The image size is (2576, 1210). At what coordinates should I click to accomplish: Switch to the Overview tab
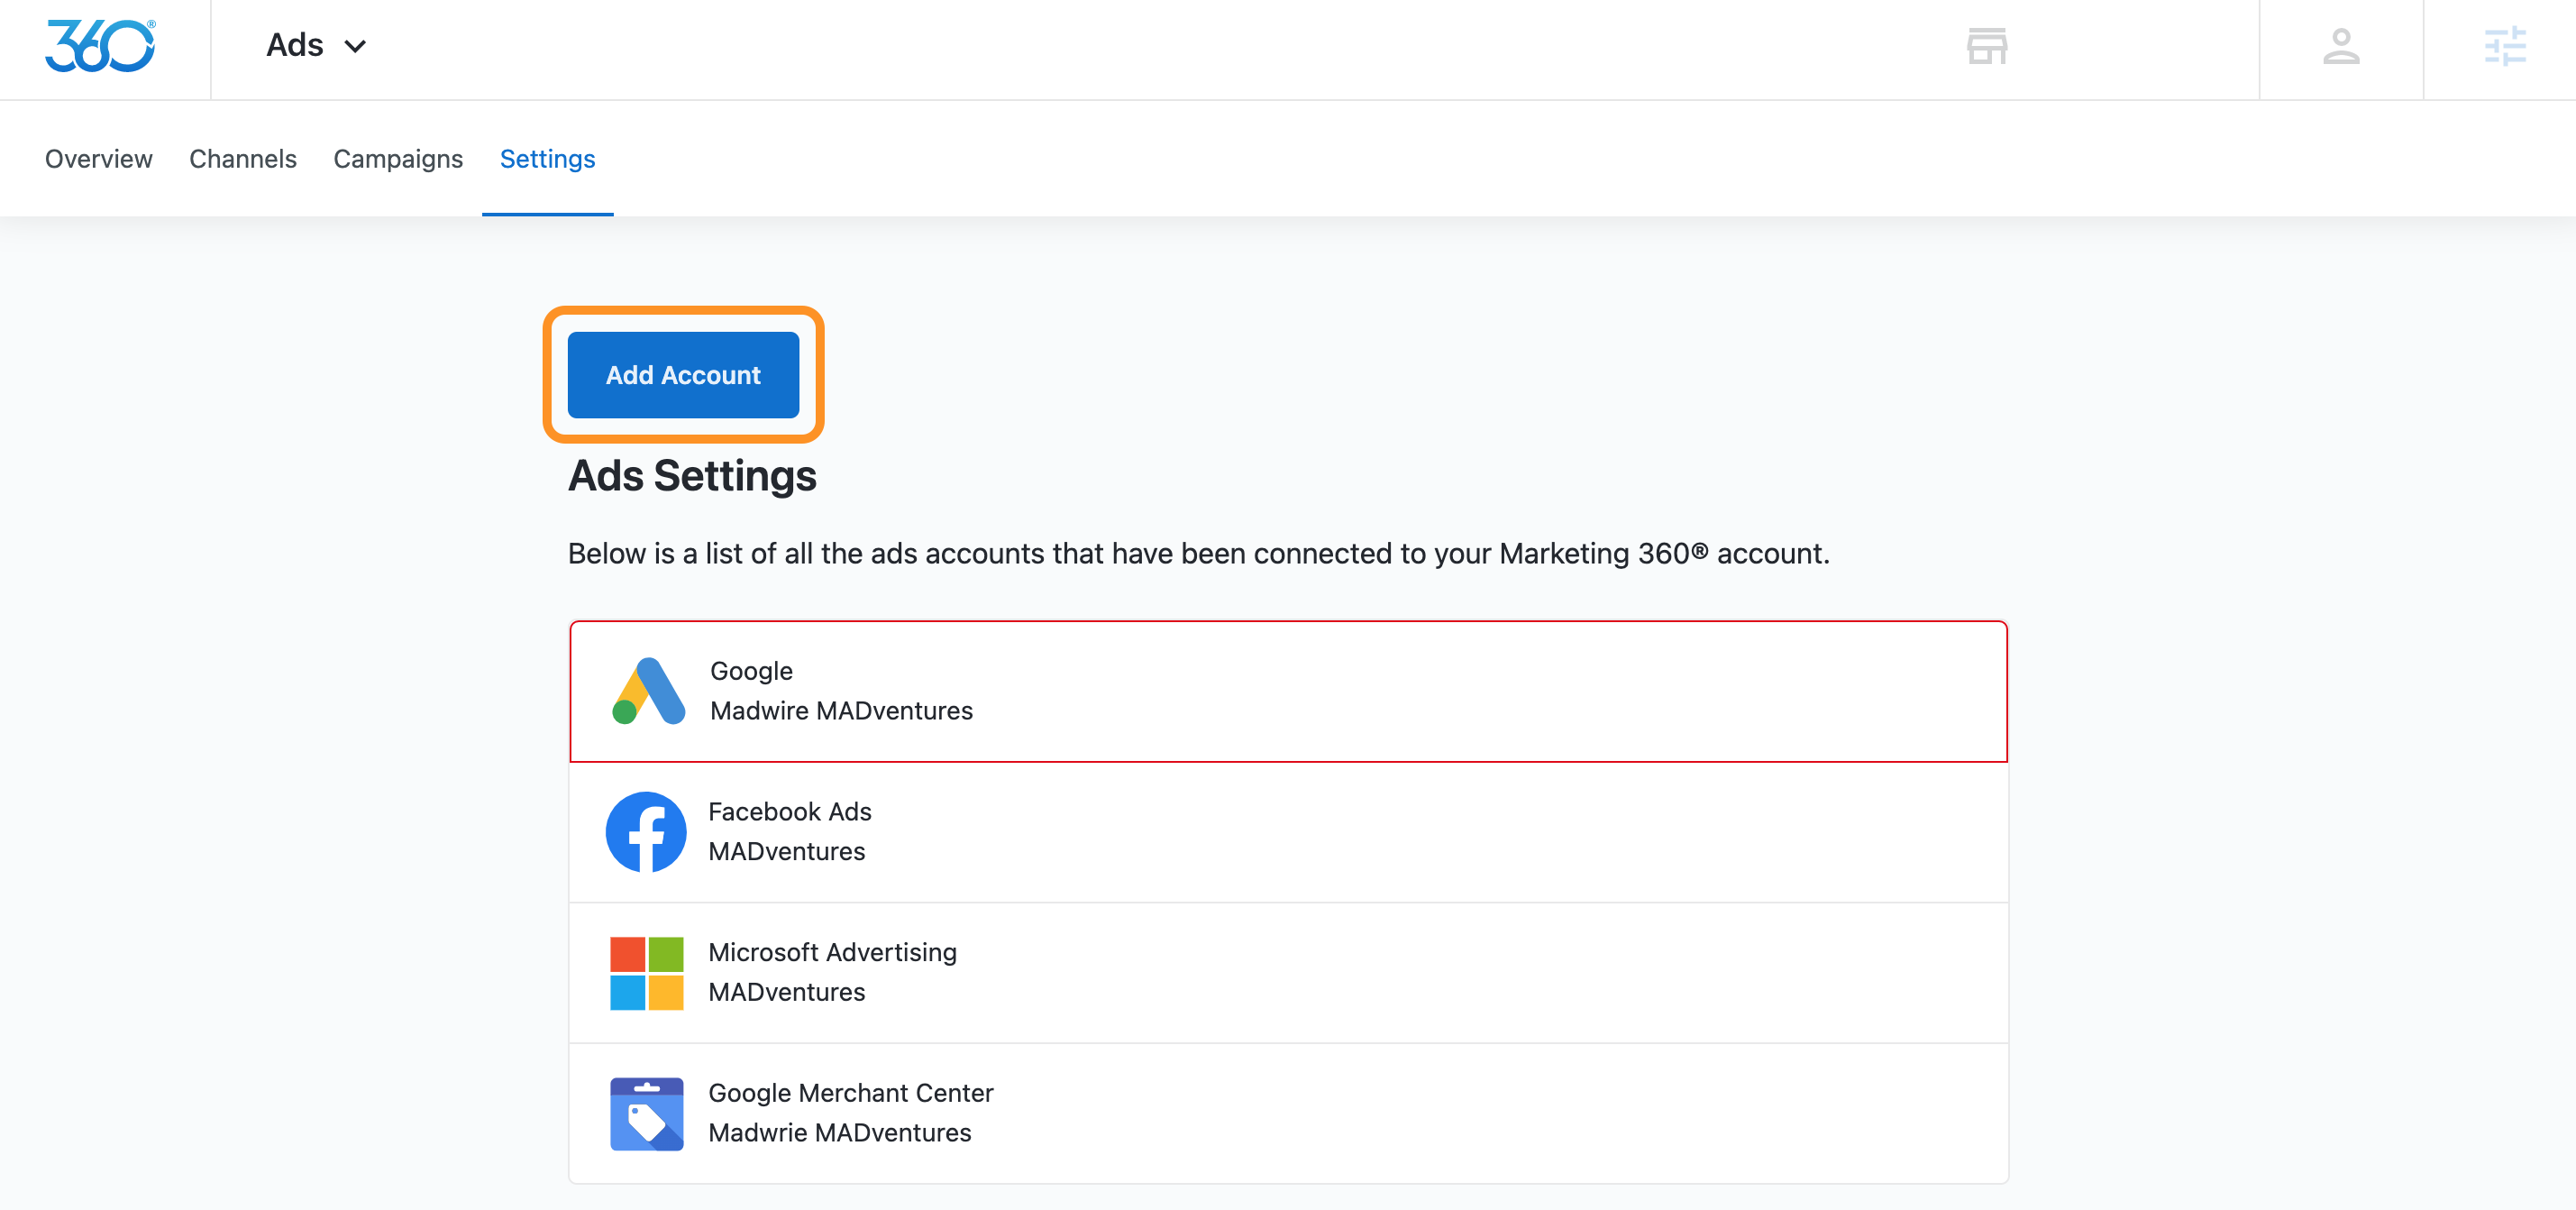[x=98, y=158]
